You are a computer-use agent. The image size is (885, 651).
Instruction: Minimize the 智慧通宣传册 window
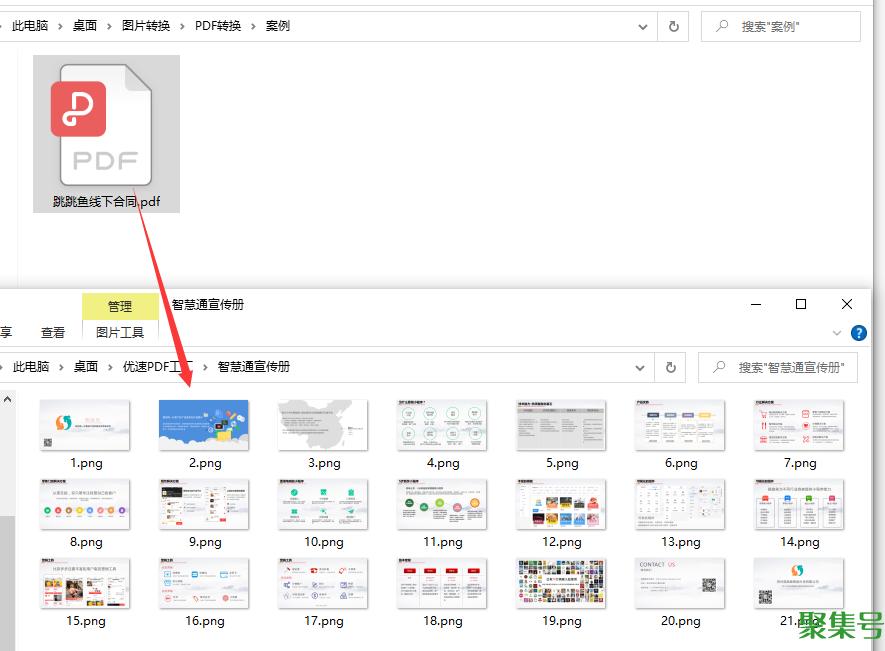coord(754,304)
